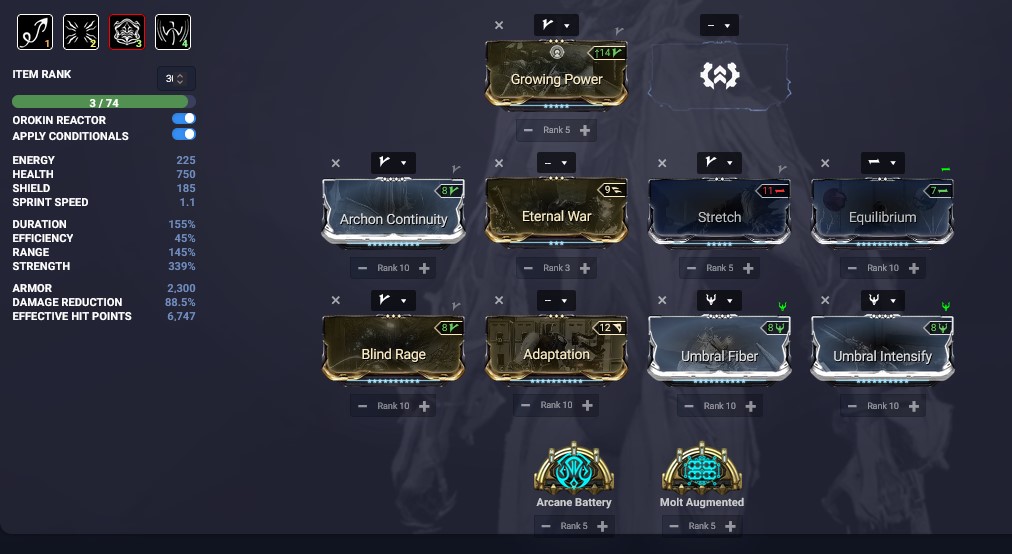Select the fourth ability icon
The height and width of the screenshot is (554, 1012).
pos(173,32)
